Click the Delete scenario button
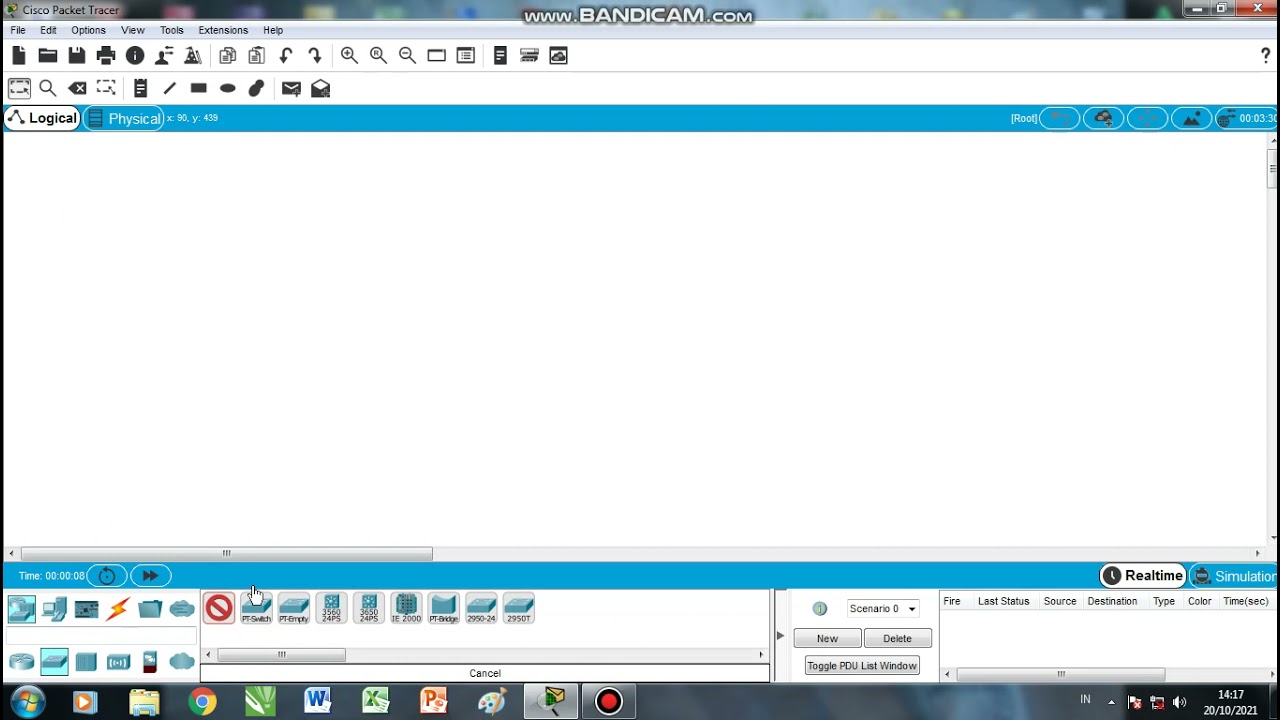Screen dimensions: 1280x720 pyautogui.click(x=897, y=638)
